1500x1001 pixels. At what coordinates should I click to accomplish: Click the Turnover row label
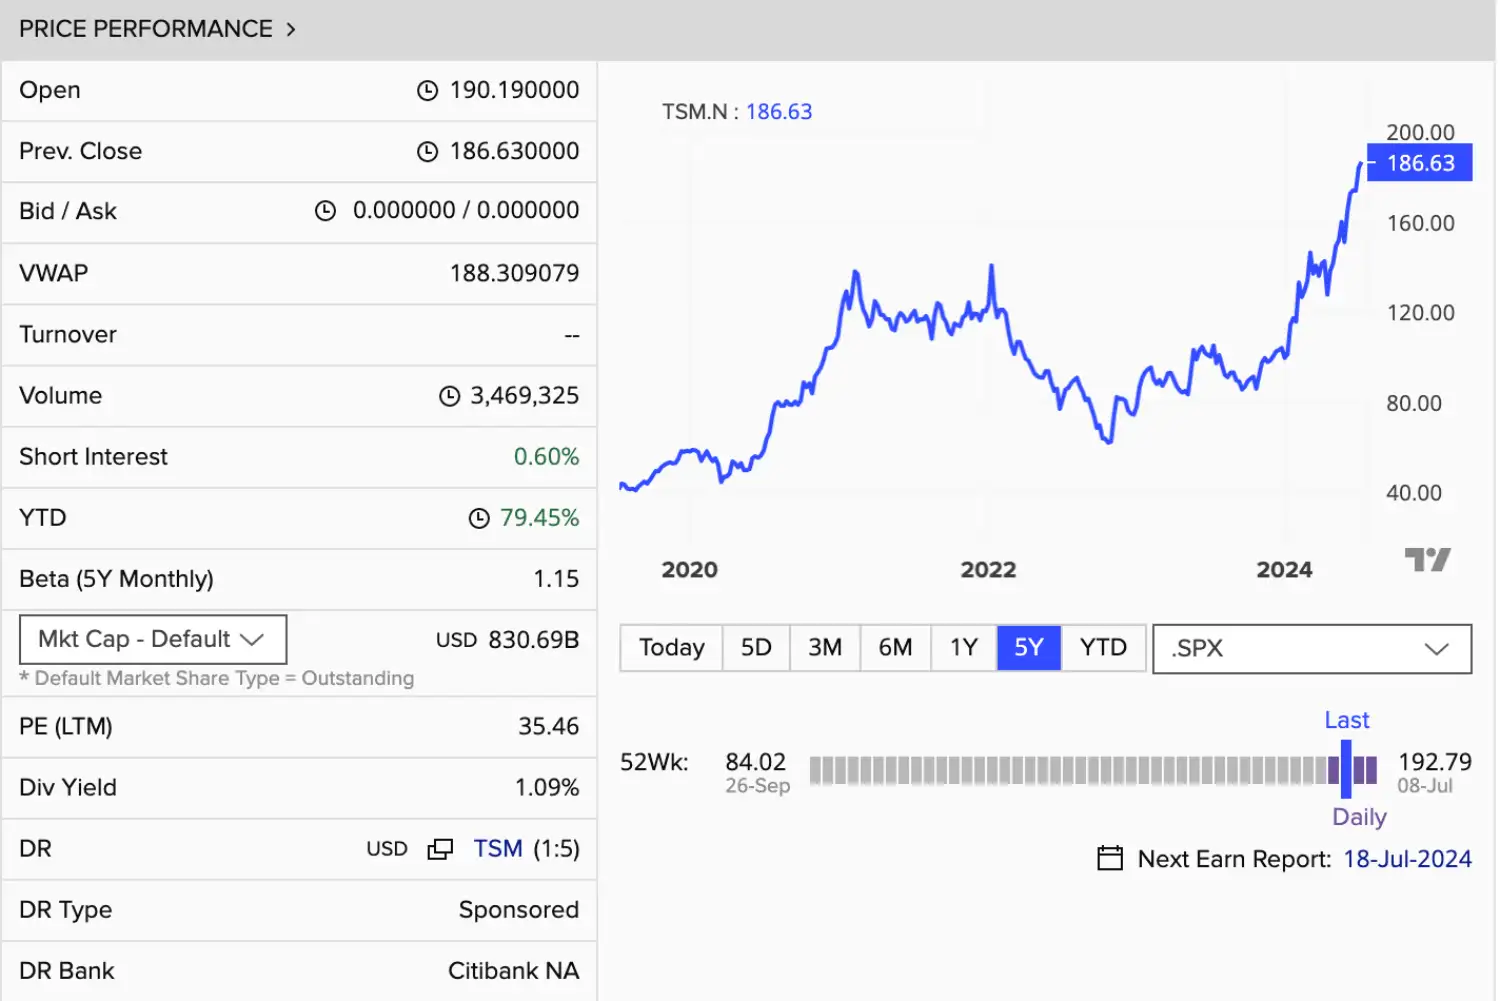[x=68, y=335]
